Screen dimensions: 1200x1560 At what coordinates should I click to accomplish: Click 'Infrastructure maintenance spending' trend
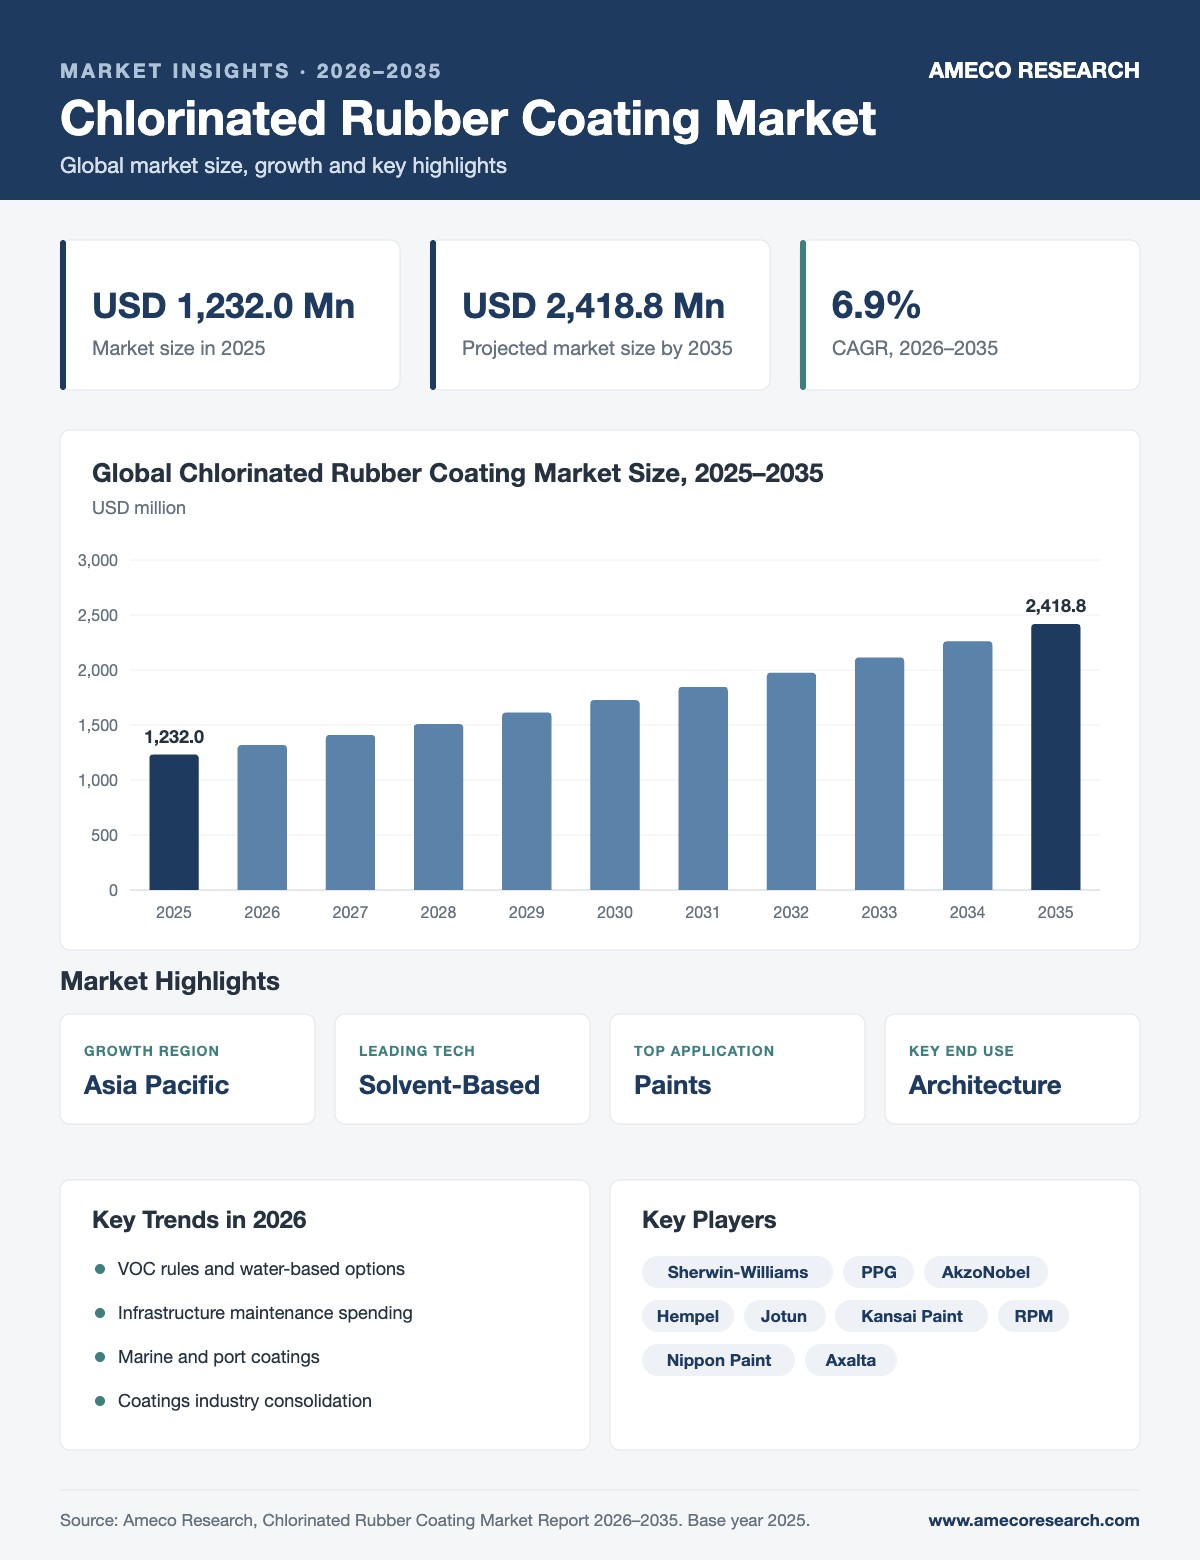265,1313
